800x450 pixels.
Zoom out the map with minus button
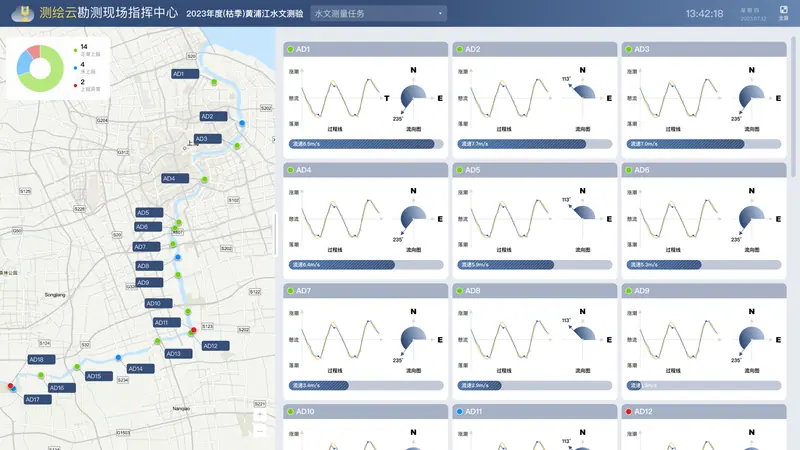coord(260,431)
